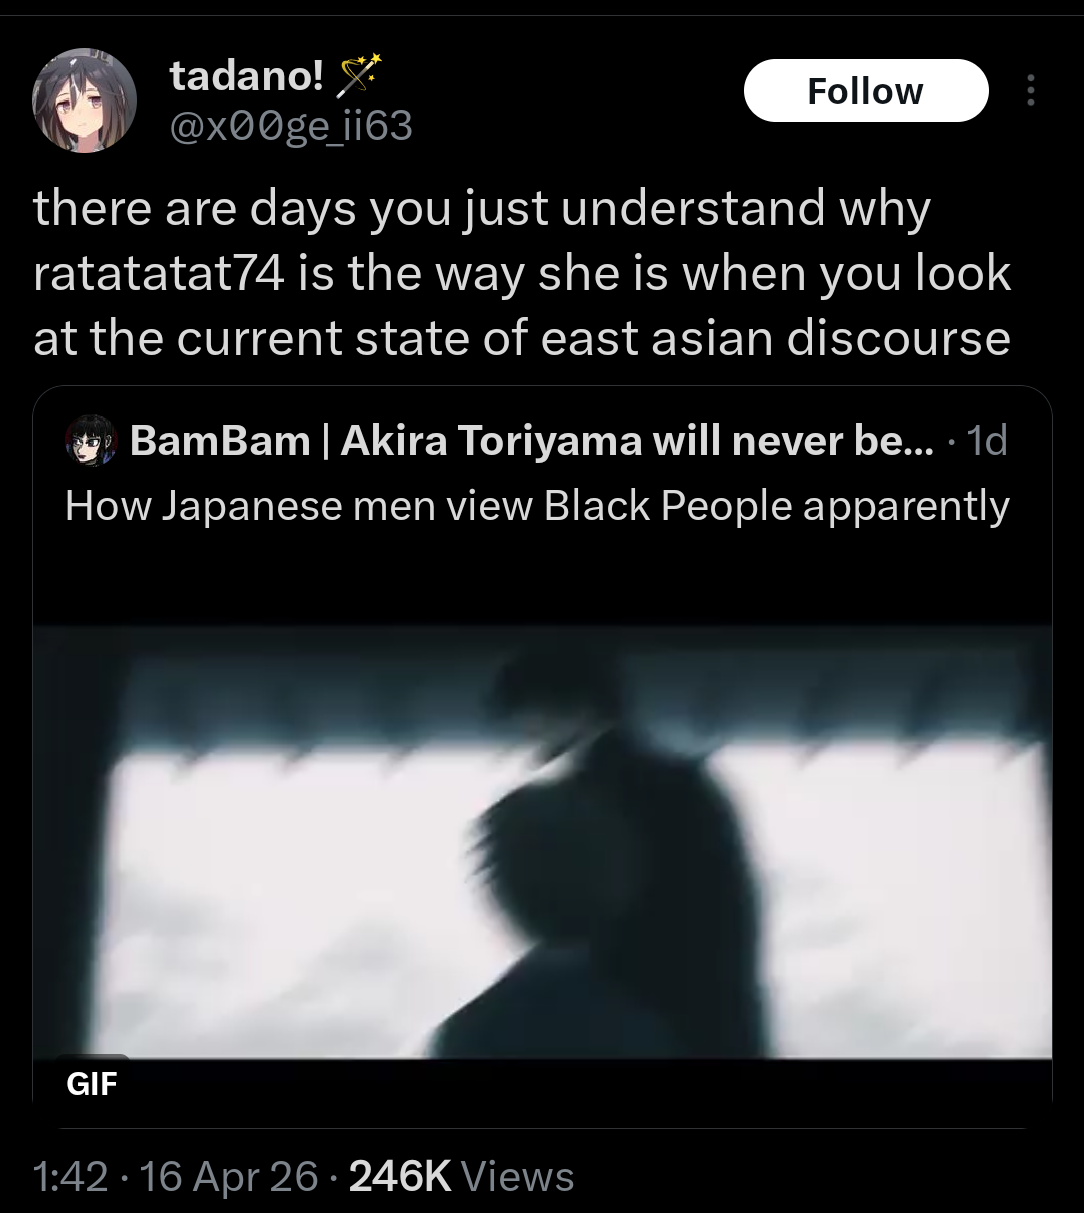Click the magic wand emoji beside tadano!
The width and height of the screenshot is (1084, 1213).
(x=360, y=74)
